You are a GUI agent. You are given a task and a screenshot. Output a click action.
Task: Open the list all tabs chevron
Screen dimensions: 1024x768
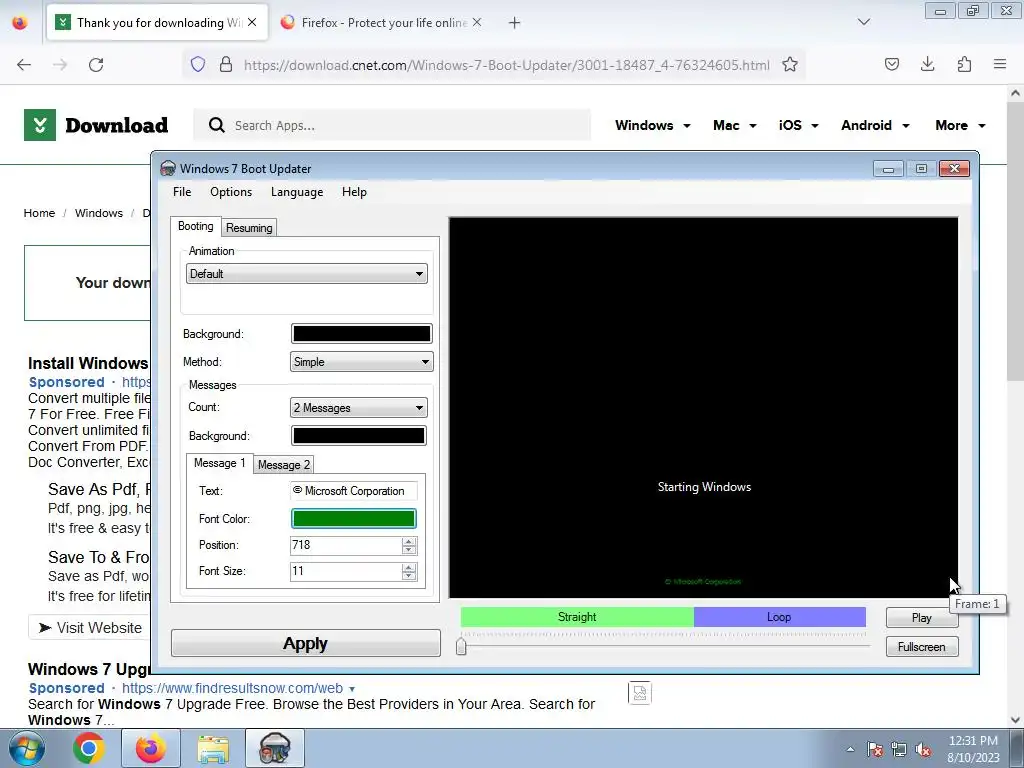click(x=864, y=22)
